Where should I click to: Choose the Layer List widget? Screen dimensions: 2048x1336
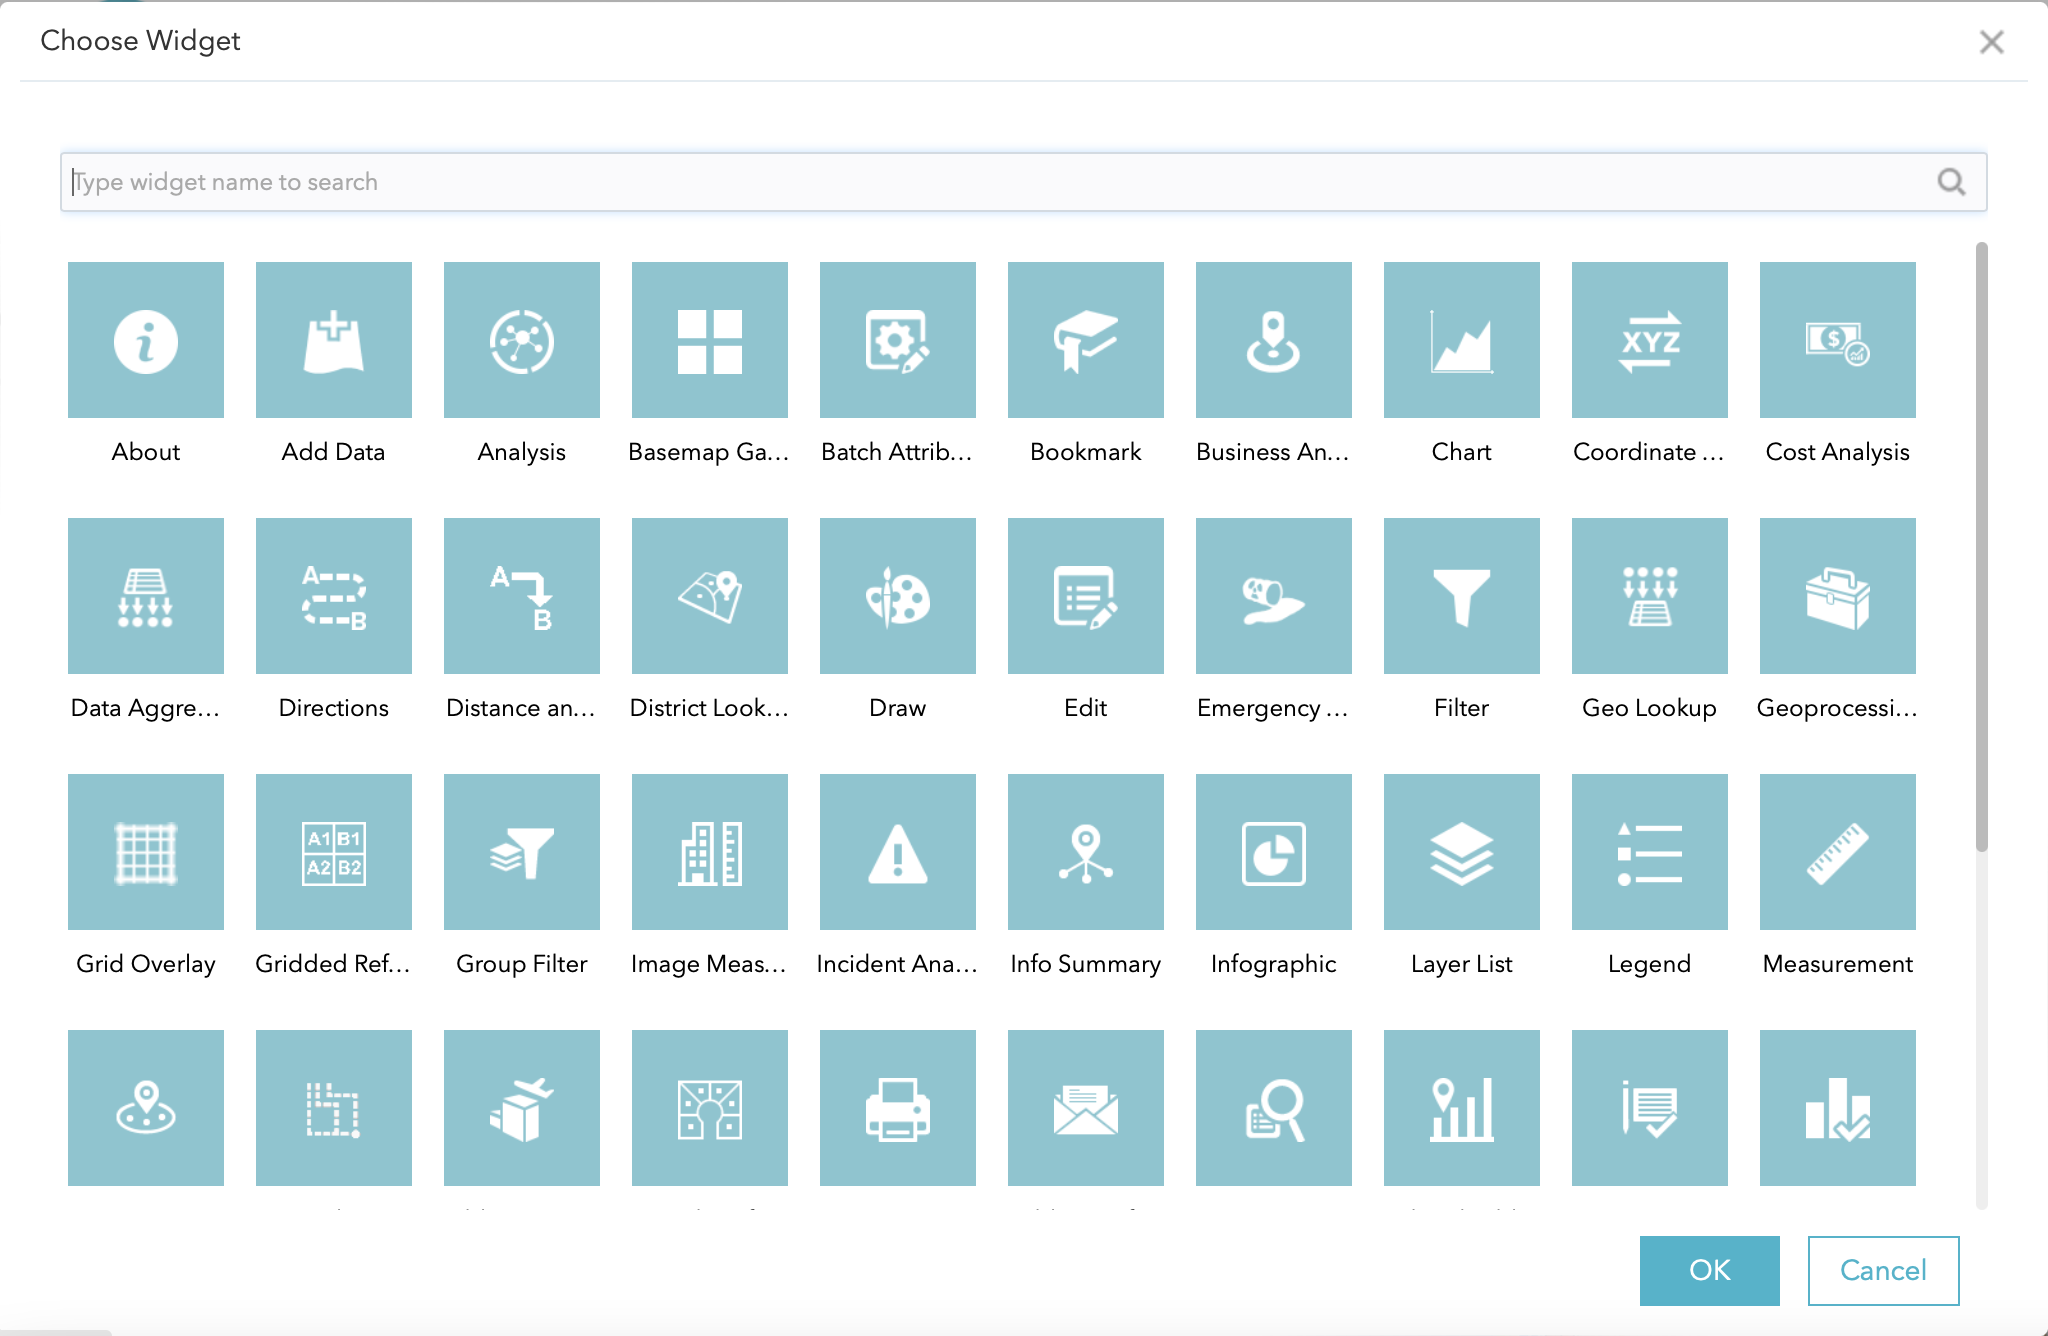[x=1462, y=852]
